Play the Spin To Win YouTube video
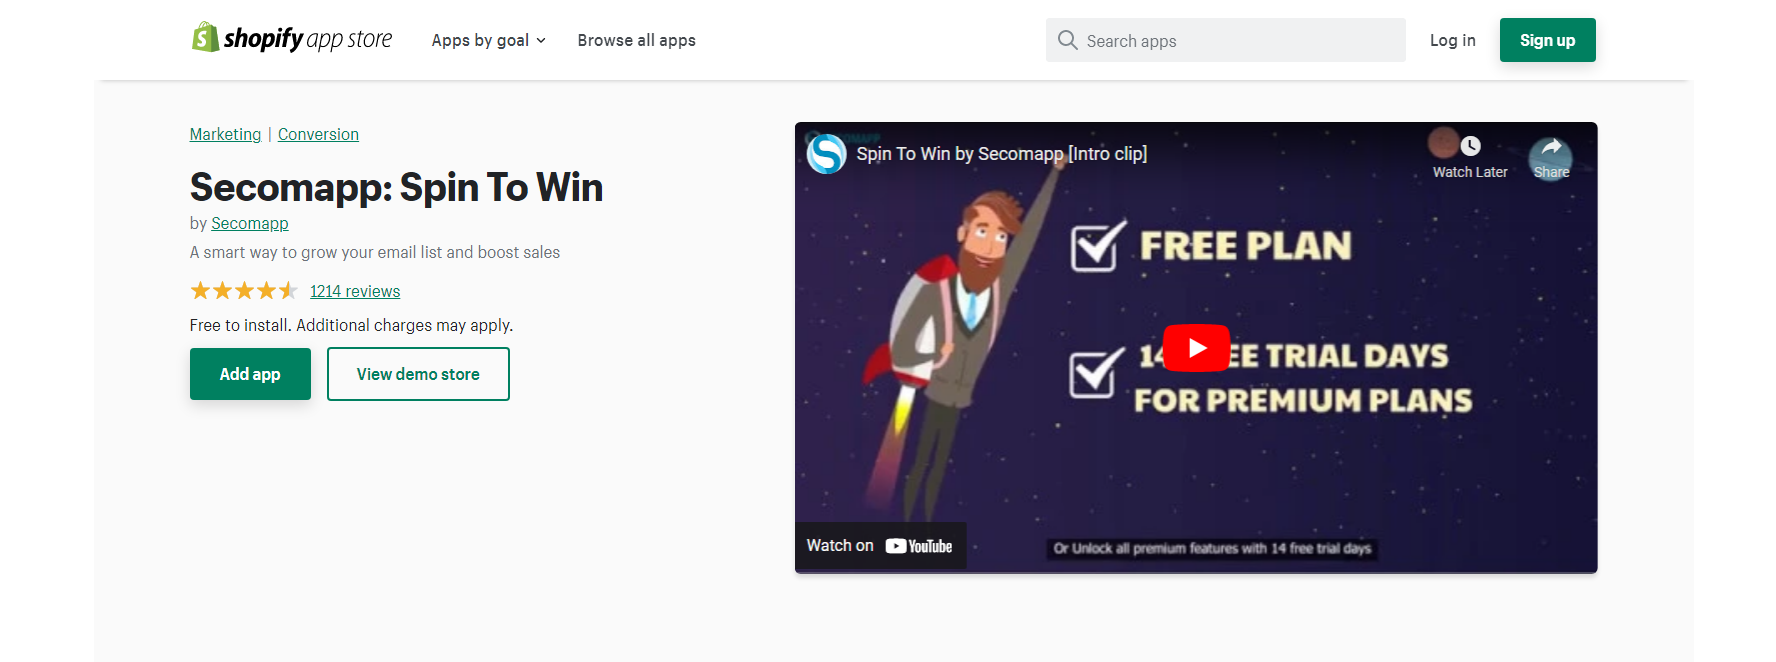 click(x=1196, y=348)
